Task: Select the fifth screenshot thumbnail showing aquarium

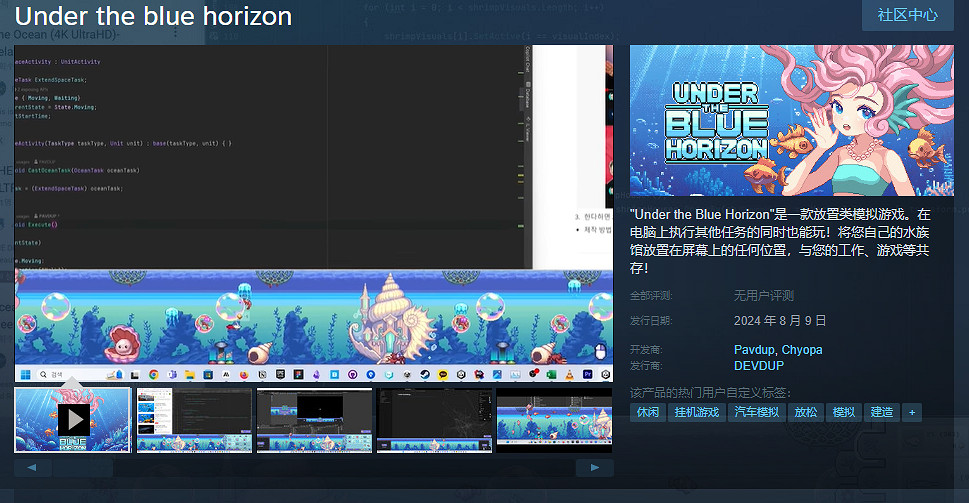Action: point(554,420)
